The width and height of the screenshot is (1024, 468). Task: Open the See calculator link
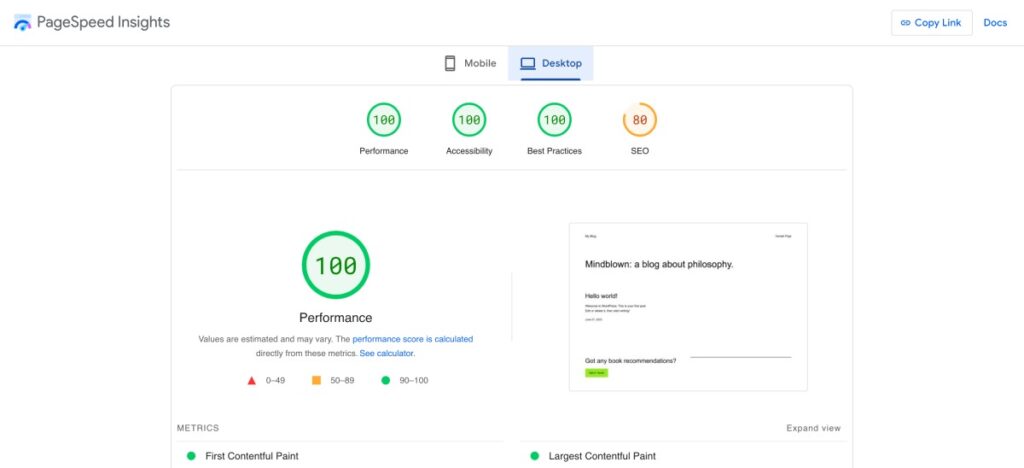(x=386, y=353)
